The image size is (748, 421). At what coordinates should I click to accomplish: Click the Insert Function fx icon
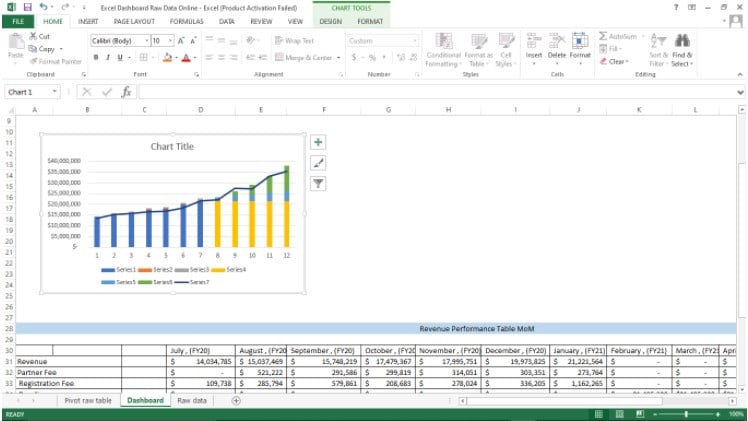coord(126,92)
